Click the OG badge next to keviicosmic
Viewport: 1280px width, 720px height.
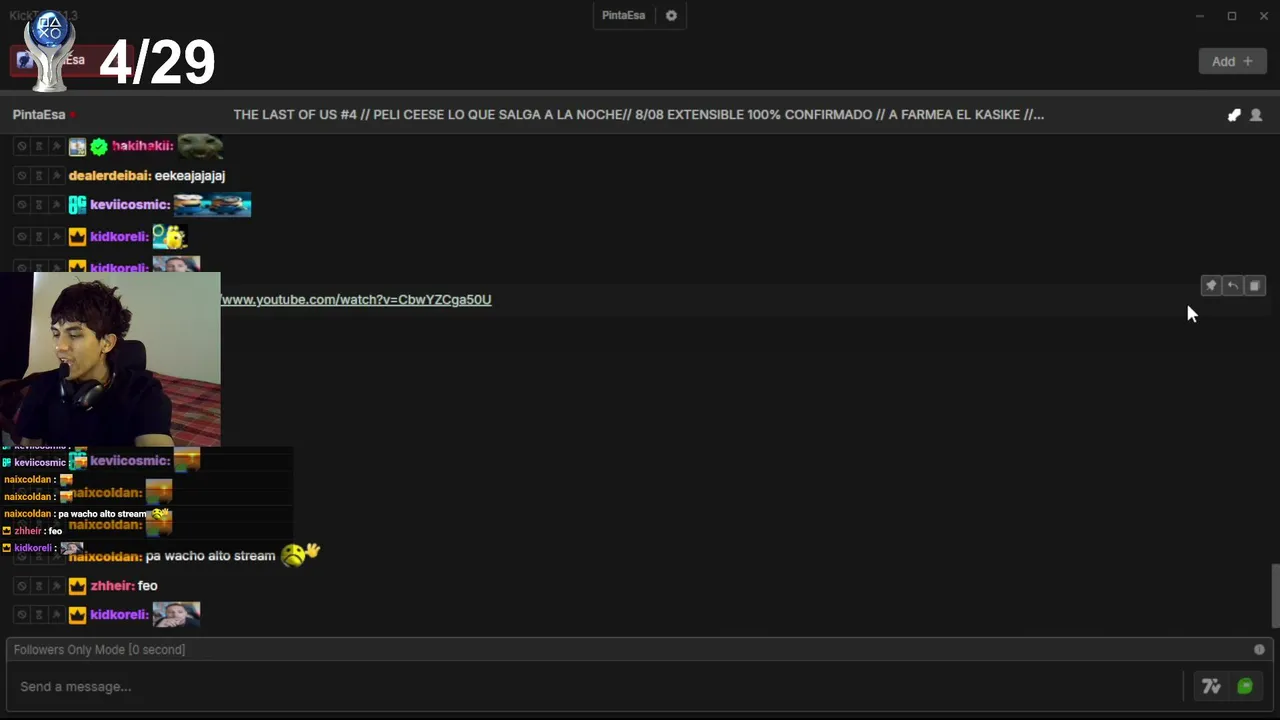tap(77, 205)
